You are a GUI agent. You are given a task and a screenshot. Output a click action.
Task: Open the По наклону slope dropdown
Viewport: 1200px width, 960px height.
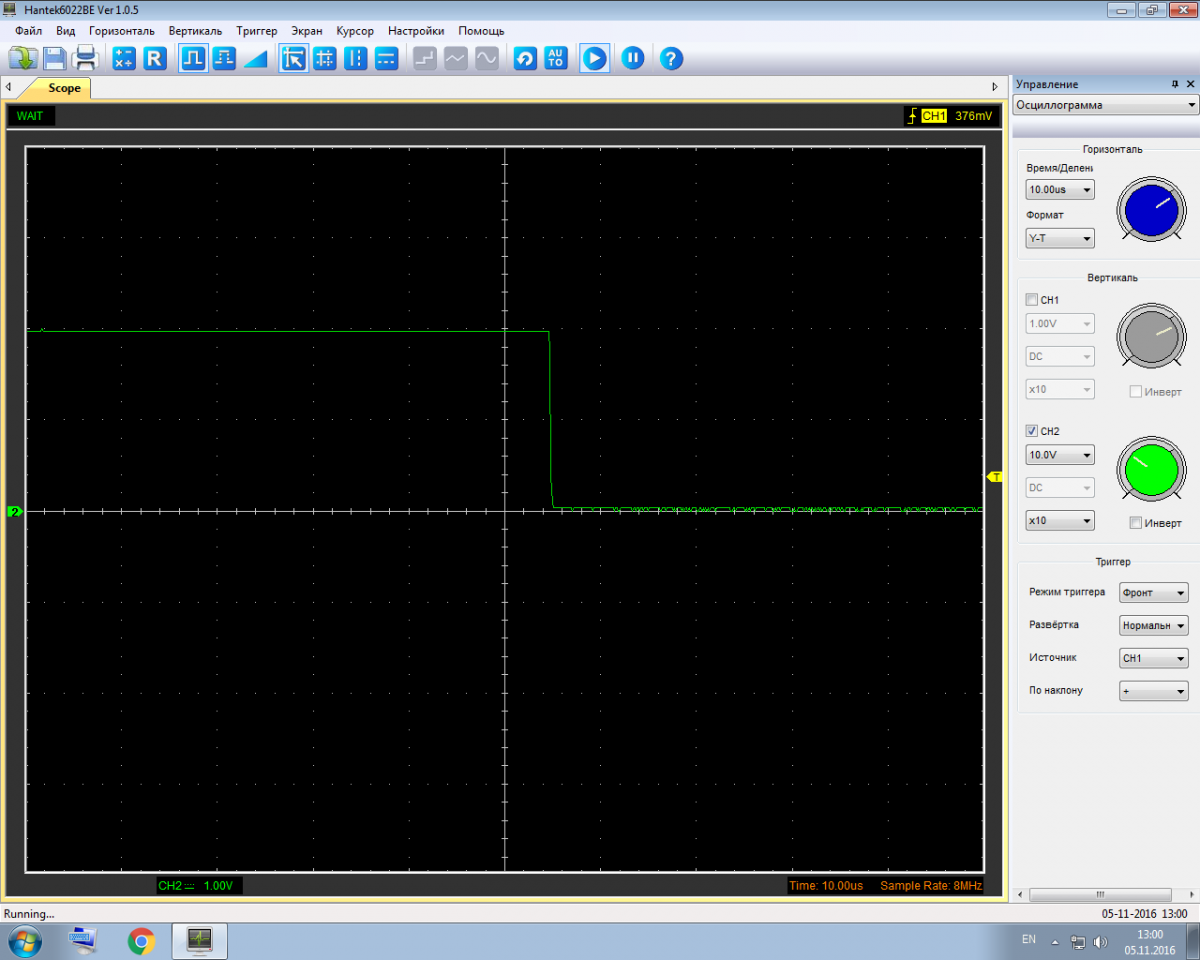pyautogui.click(x=1154, y=691)
